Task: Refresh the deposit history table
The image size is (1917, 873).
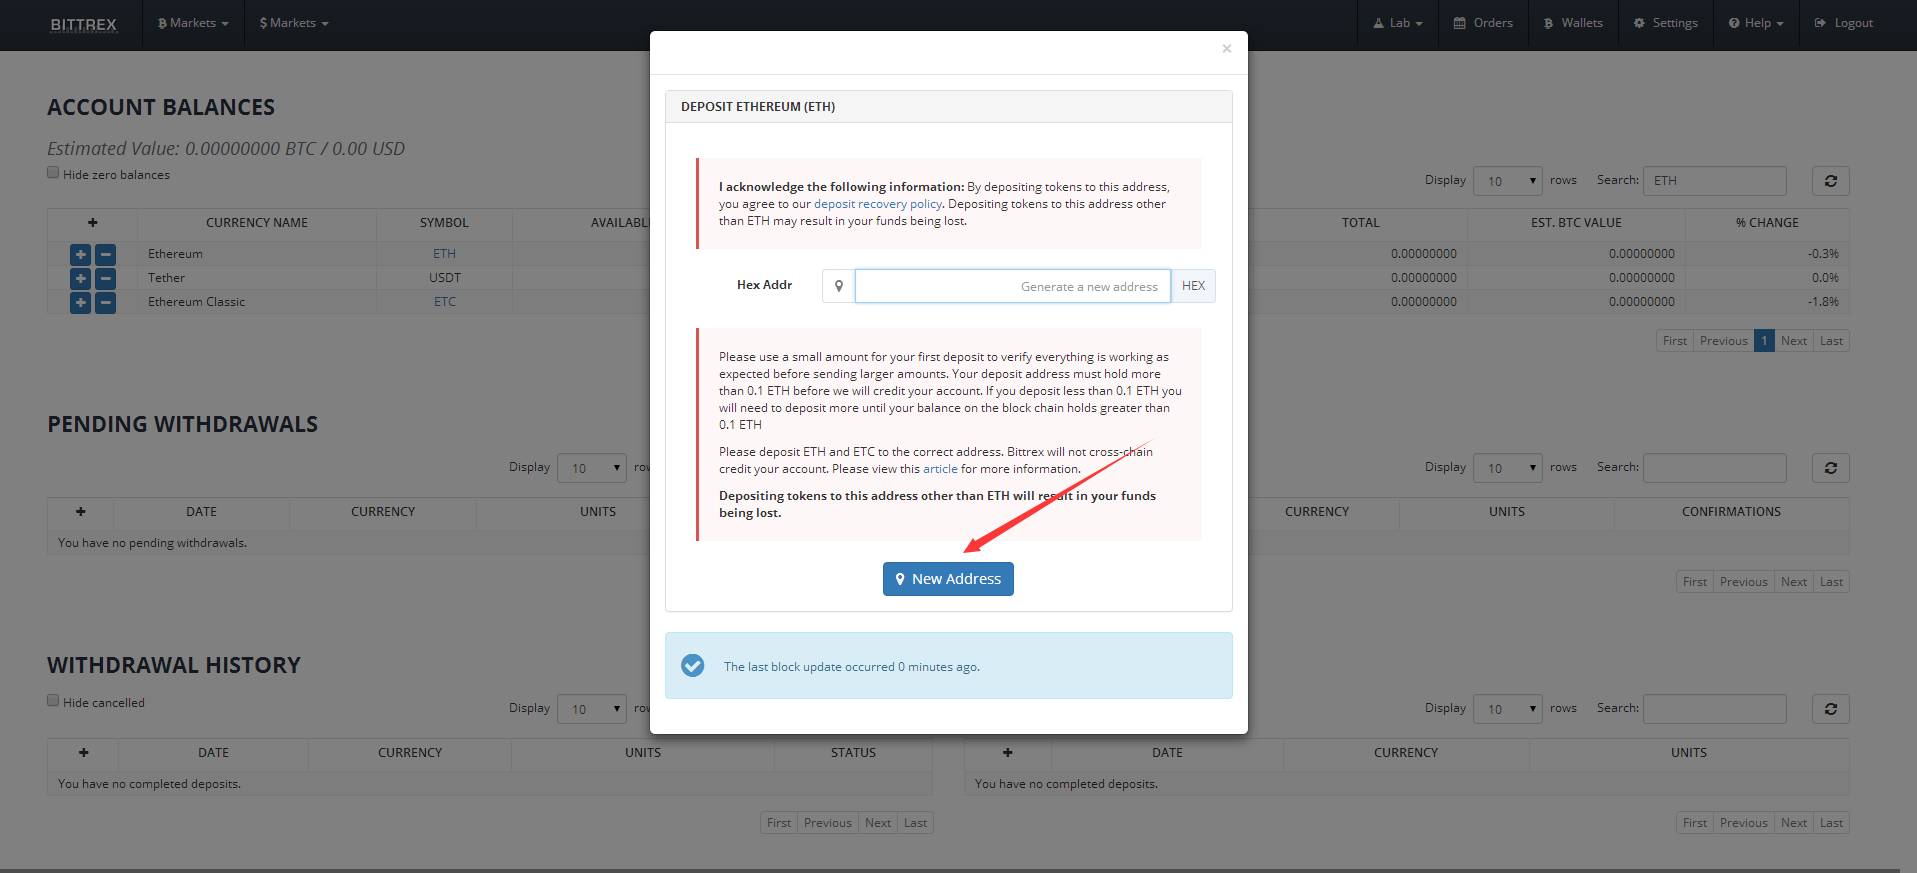Action: (1830, 709)
